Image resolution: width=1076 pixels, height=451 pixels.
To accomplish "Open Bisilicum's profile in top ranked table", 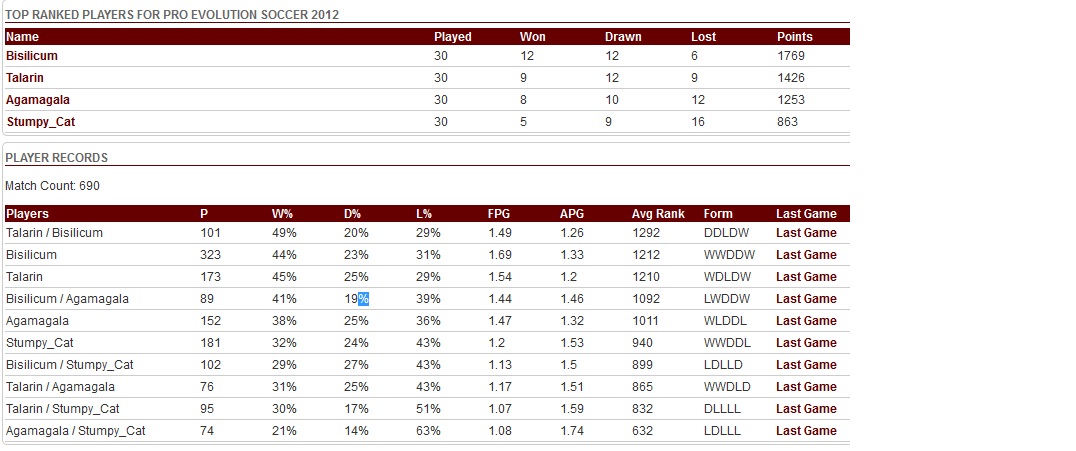I will click(x=32, y=56).
